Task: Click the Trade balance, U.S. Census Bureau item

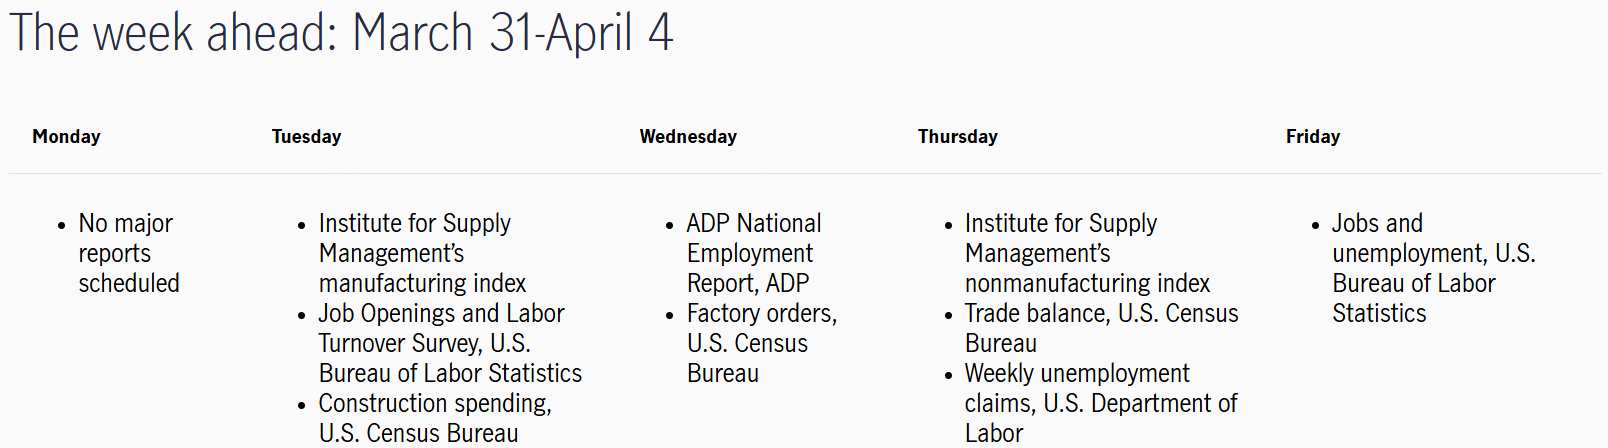Action: [x=1101, y=328]
